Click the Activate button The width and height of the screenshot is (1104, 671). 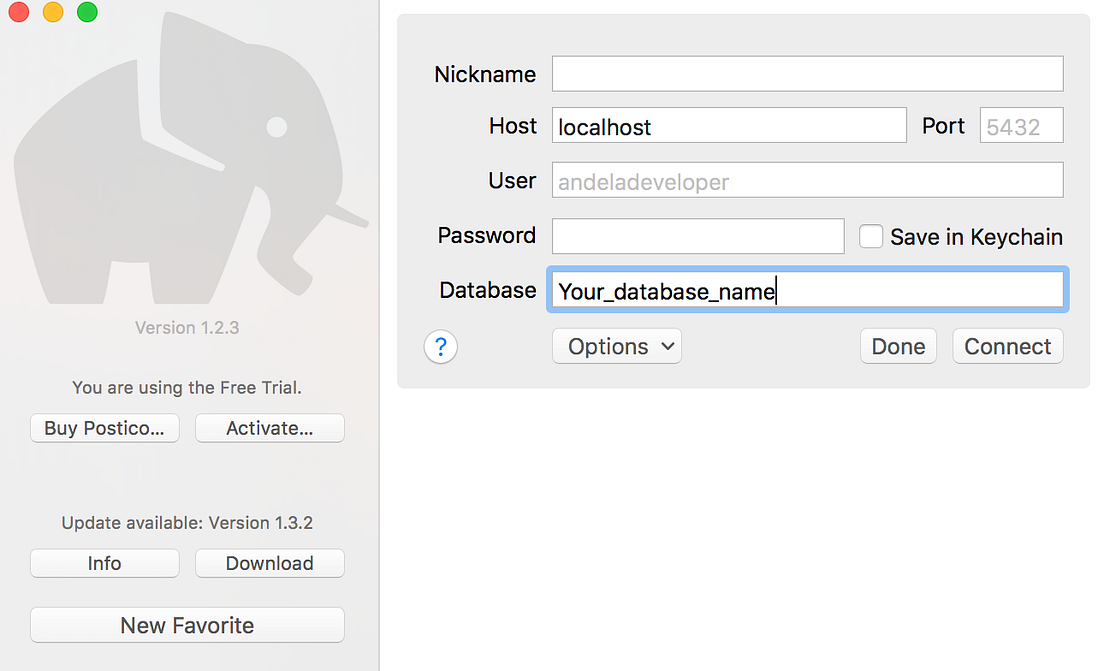[x=269, y=428]
